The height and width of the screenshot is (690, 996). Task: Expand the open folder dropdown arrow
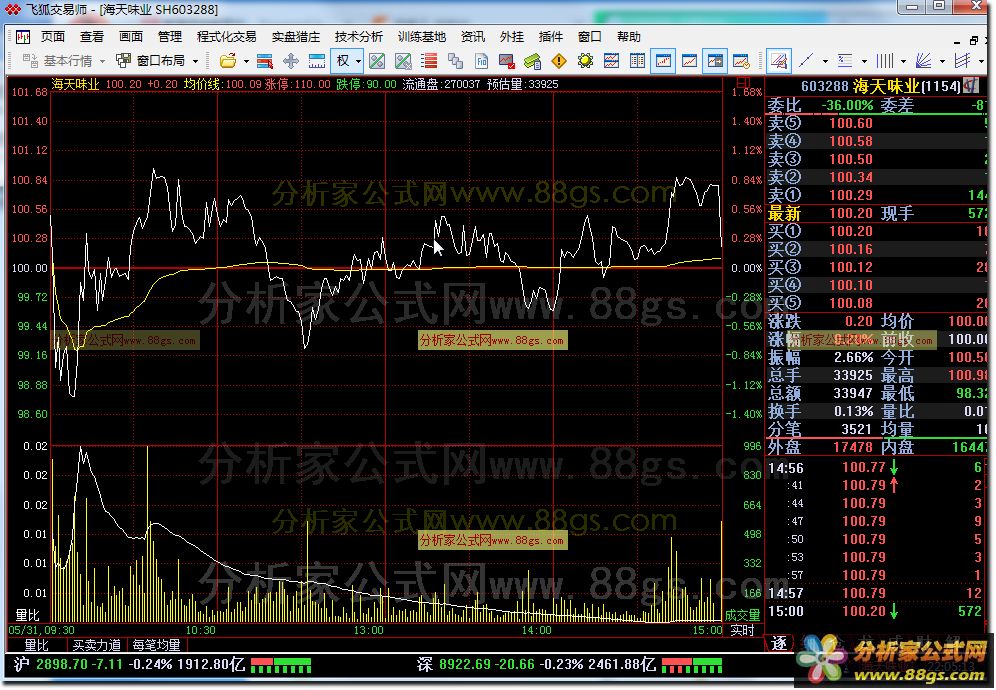click(x=246, y=62)
